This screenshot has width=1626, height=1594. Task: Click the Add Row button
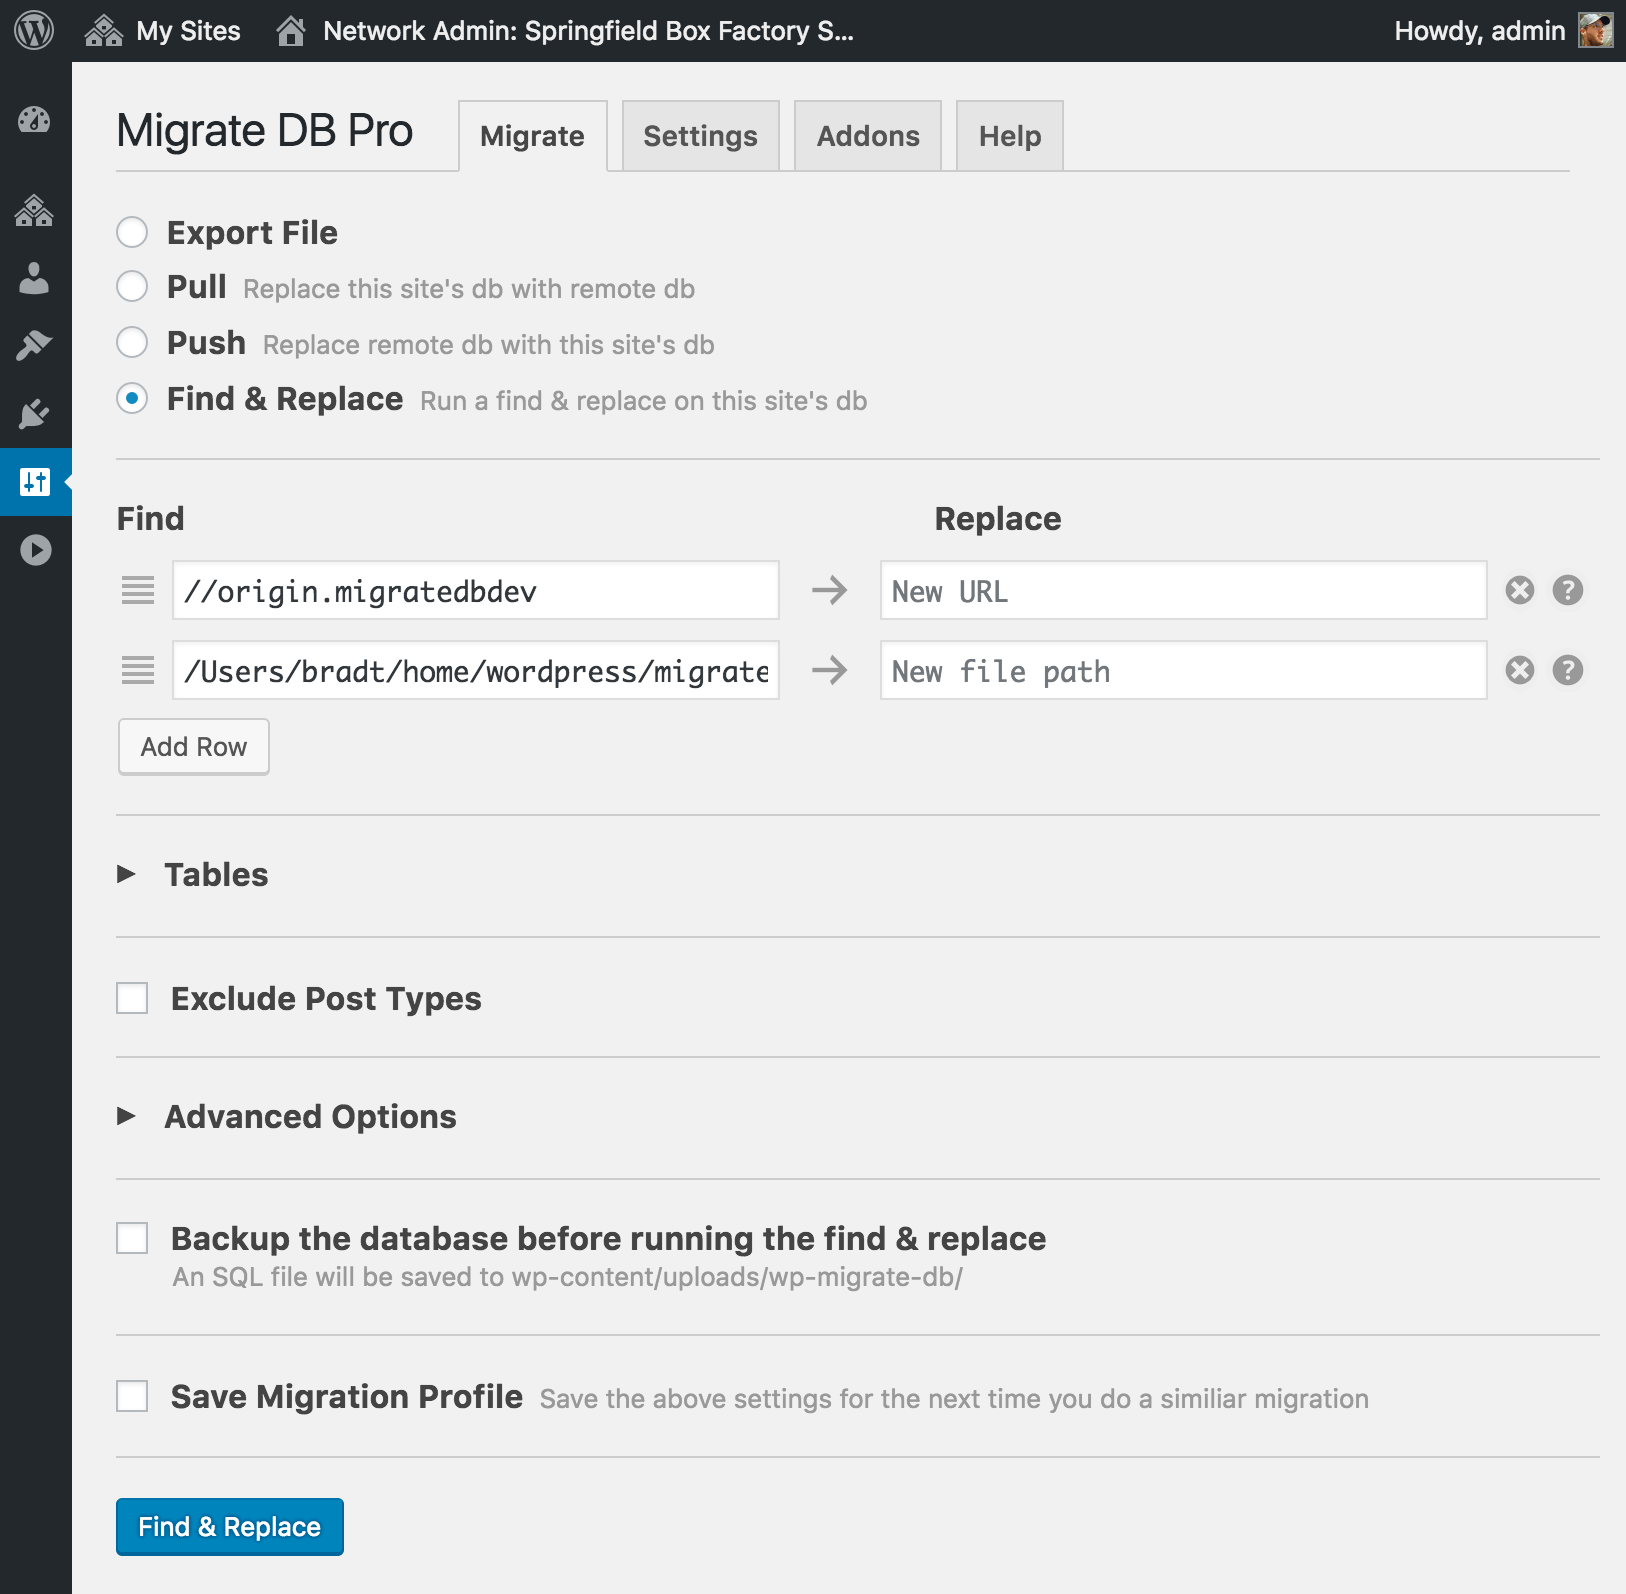coord(194,747)
